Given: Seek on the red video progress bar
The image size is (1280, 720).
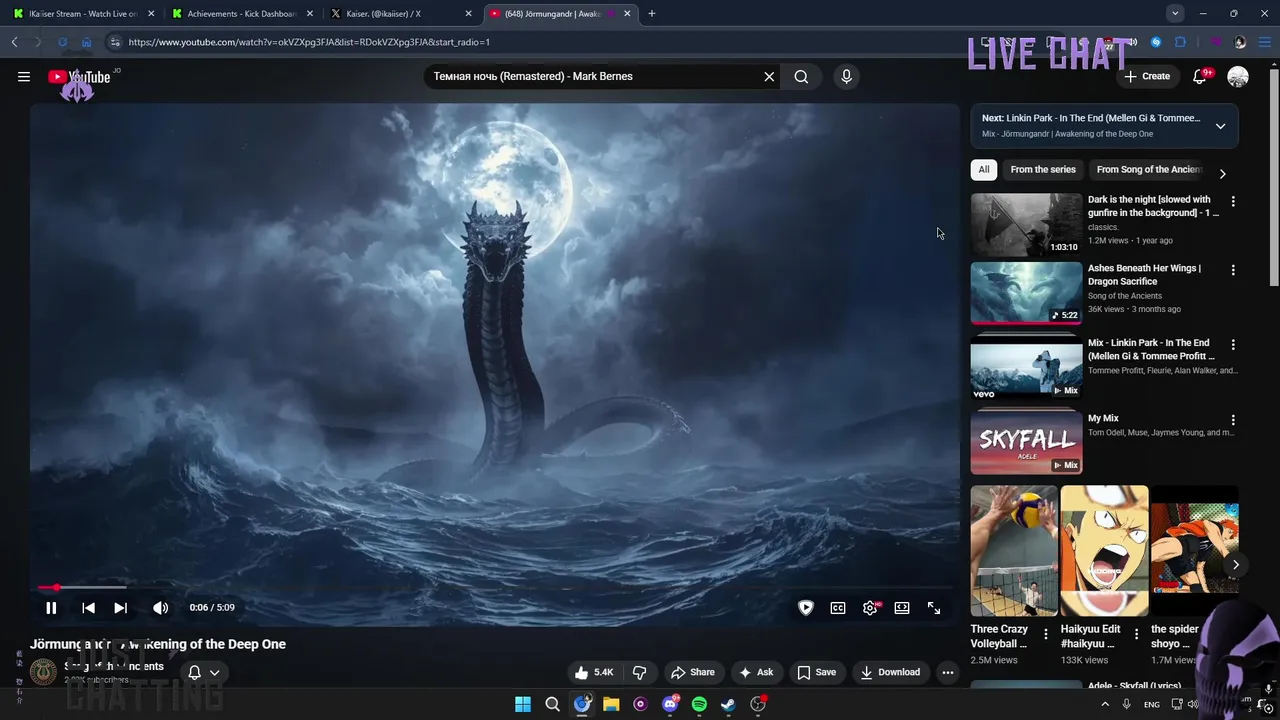Looking at the screenshot, I should 495,588.
